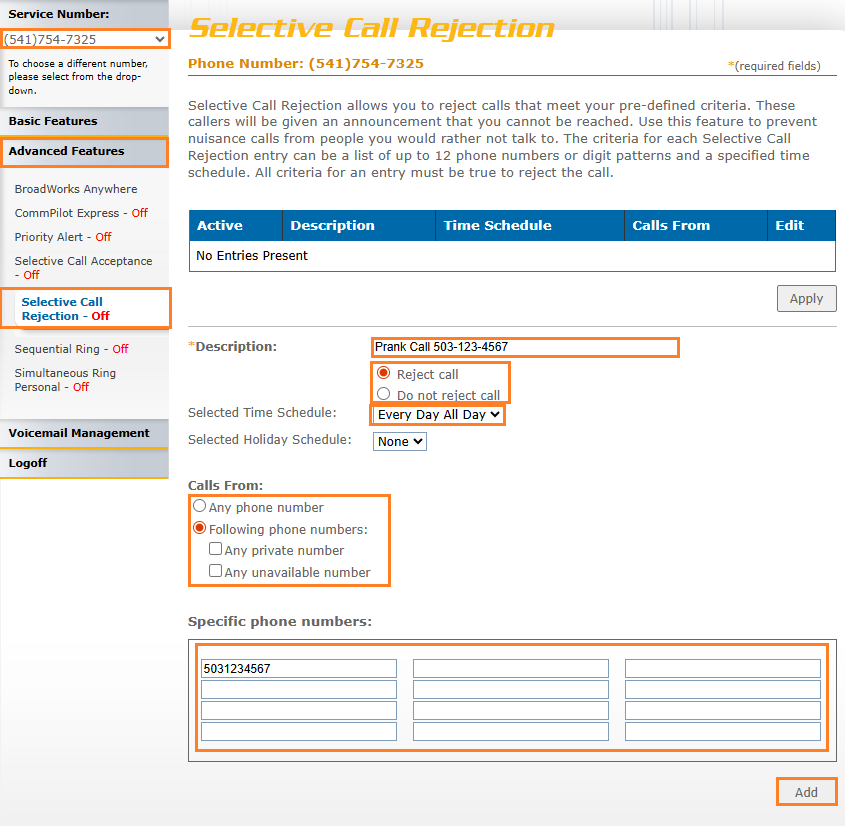Enable the Any private number checkbox

[x=216, y=550]
